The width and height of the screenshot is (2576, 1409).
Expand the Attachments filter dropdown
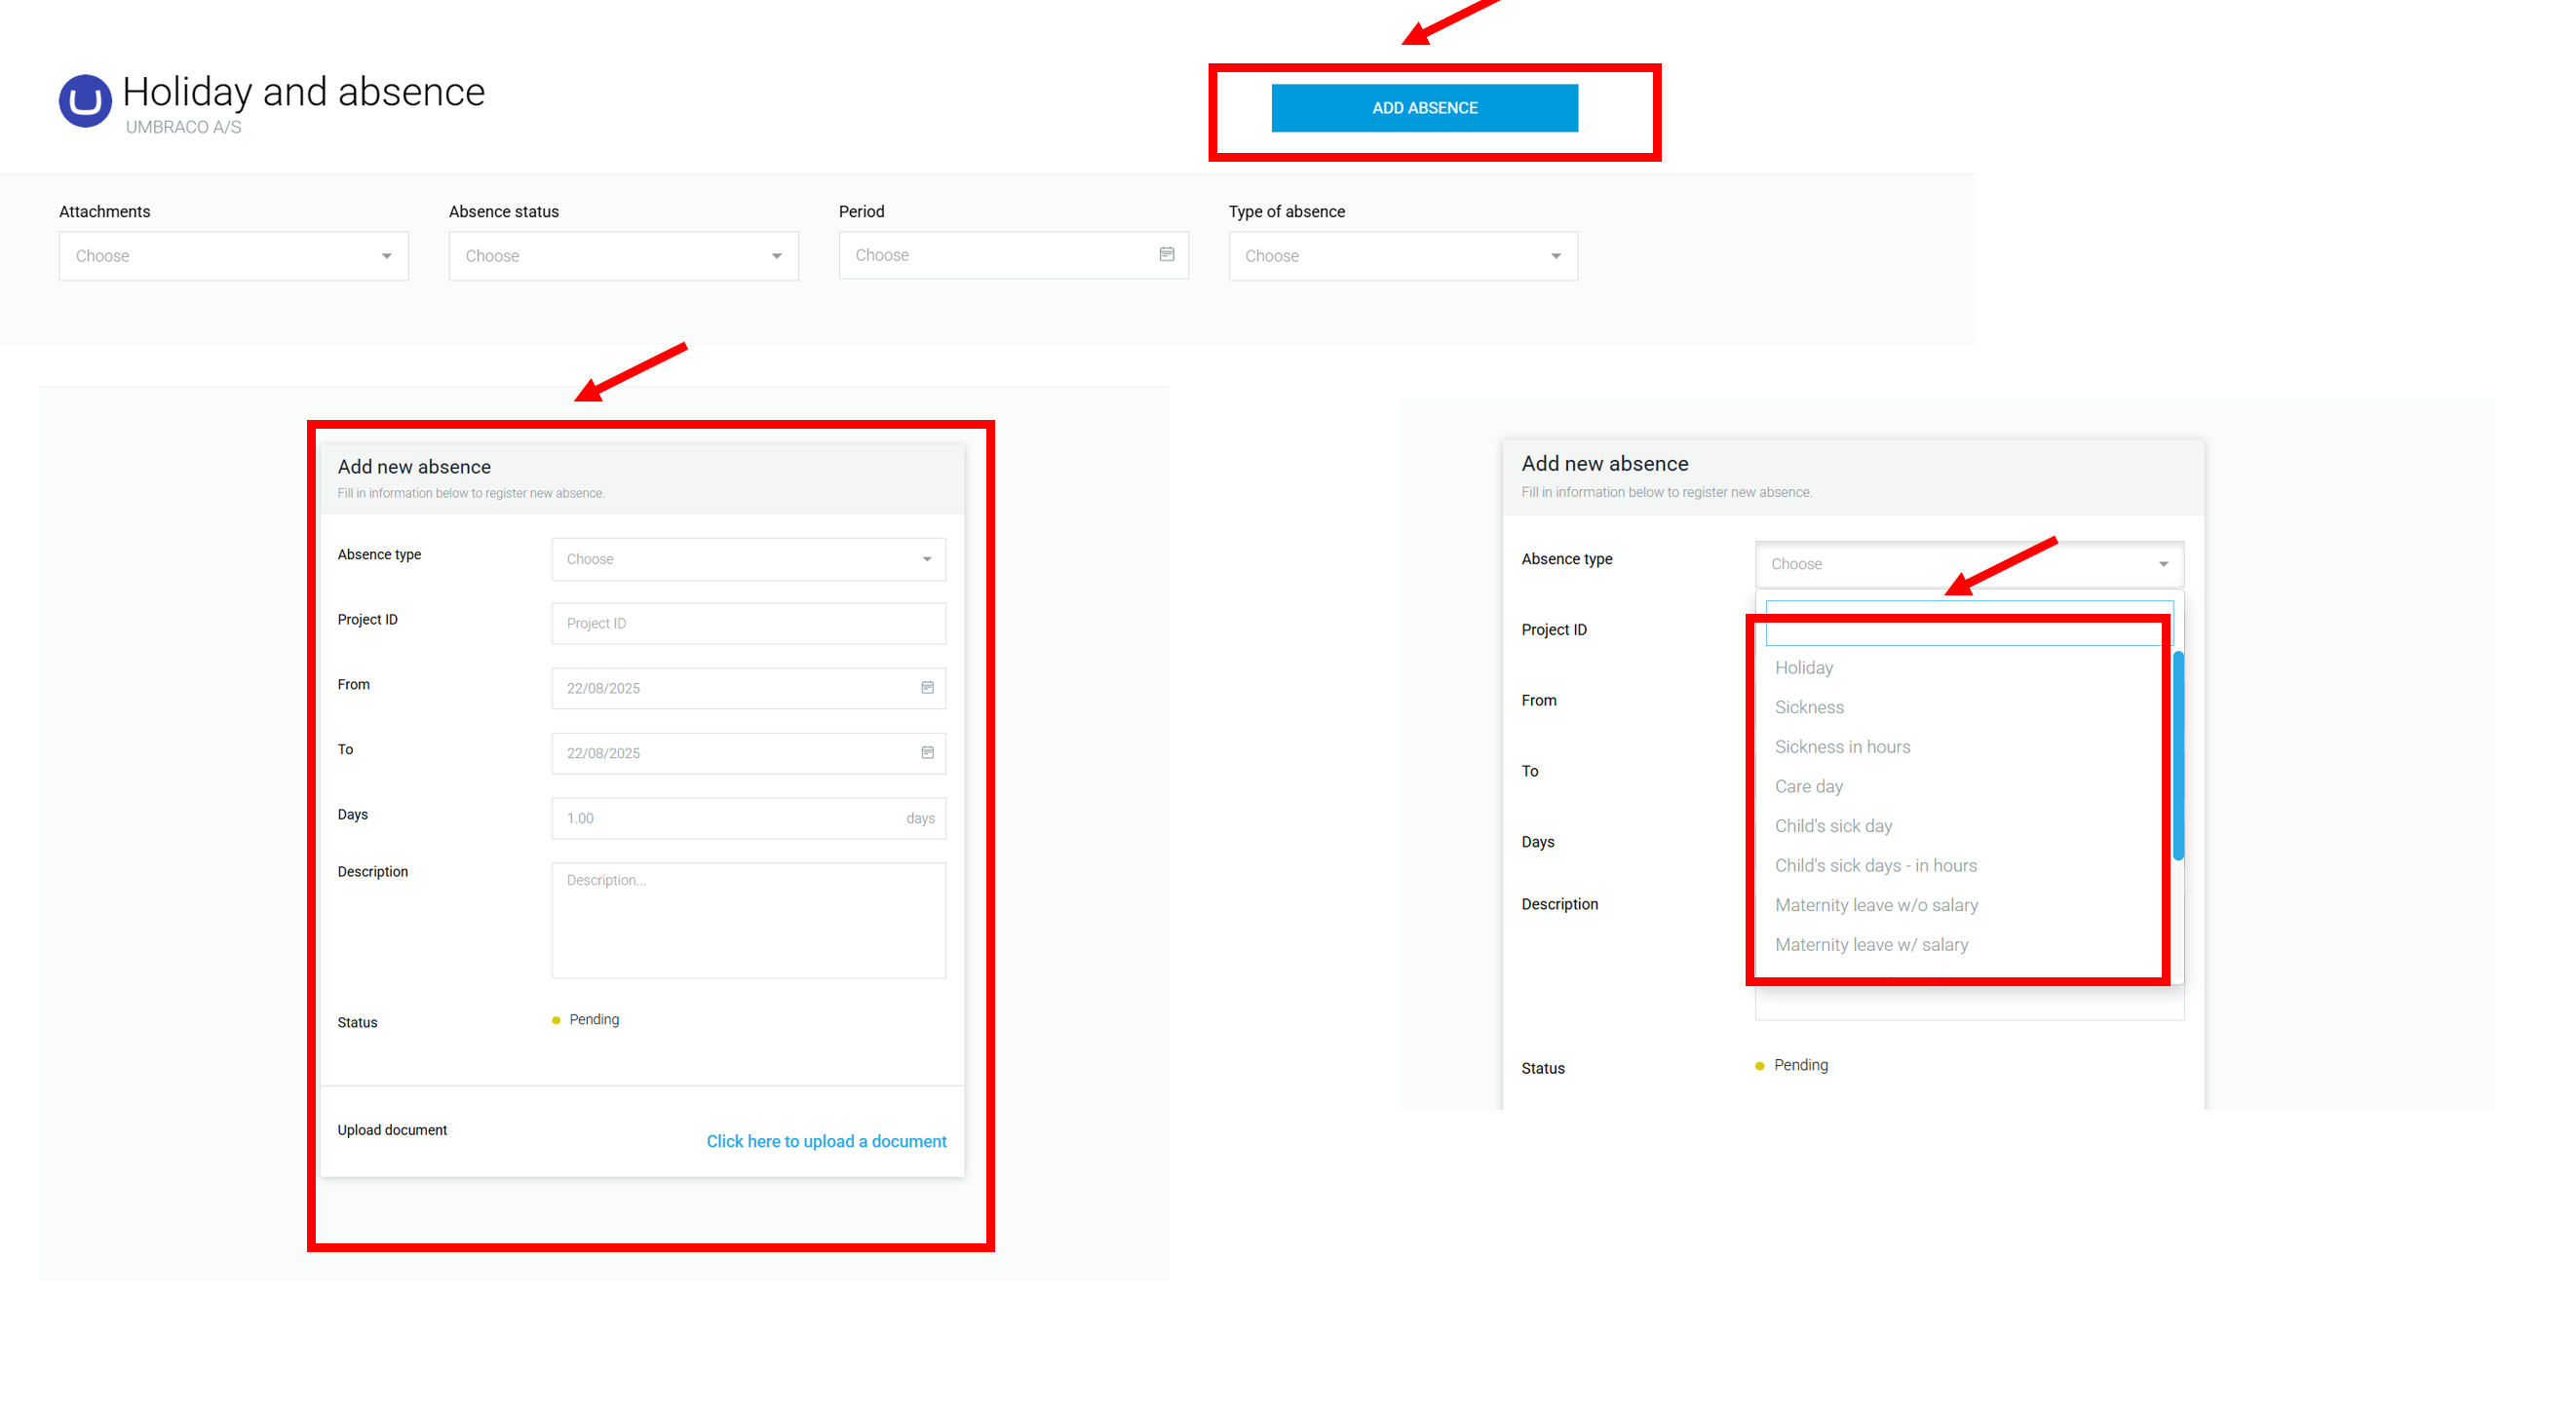(233, 256)
